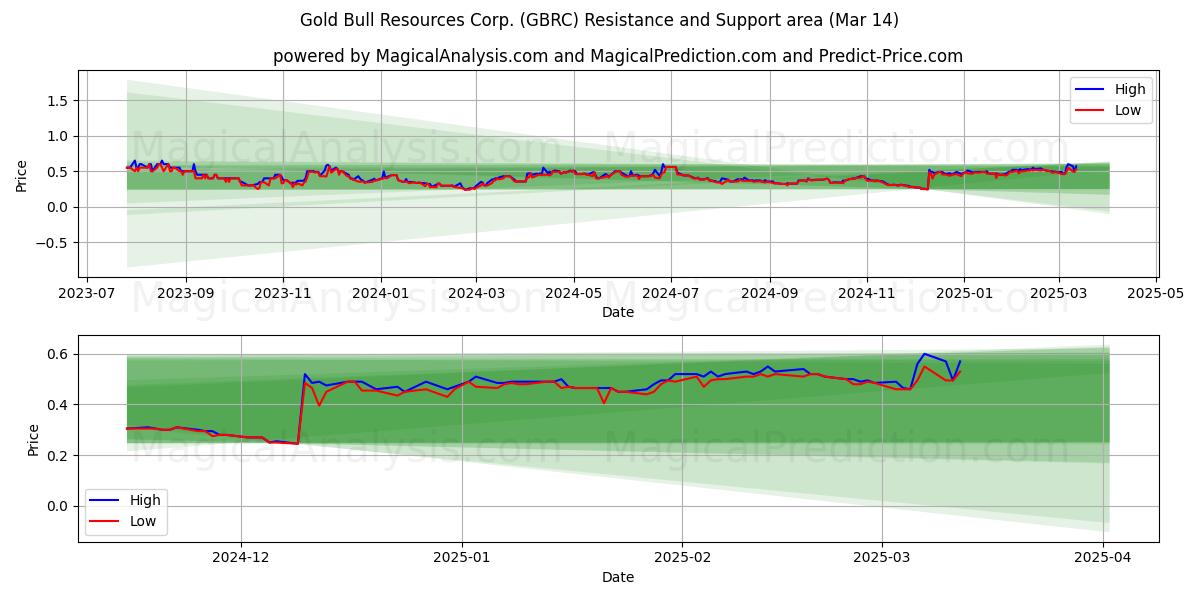Click the bottom chart 'Date' x-axis label
The height and width of the screenshot is (600, 1200).
[x=618, y=577]
